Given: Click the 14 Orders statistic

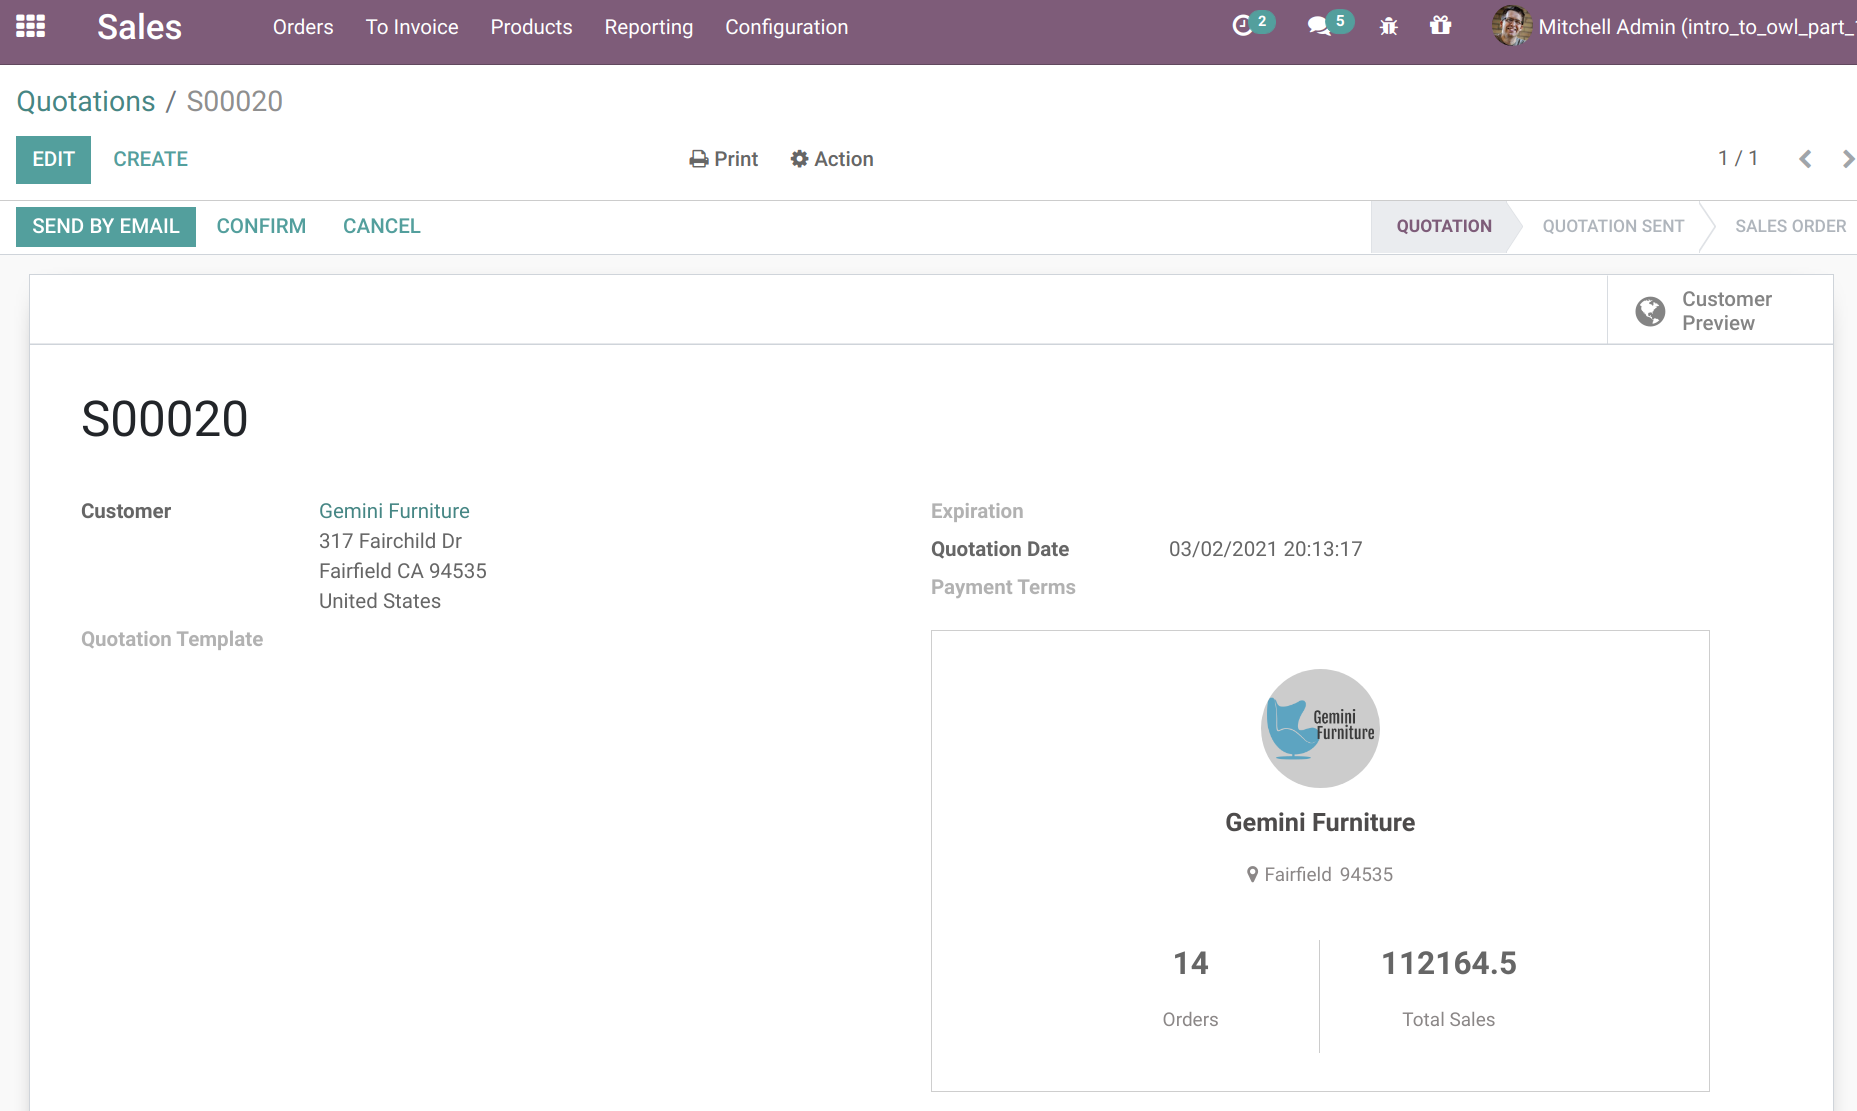Looking at the screenshot, I should tap(1190, 989).
